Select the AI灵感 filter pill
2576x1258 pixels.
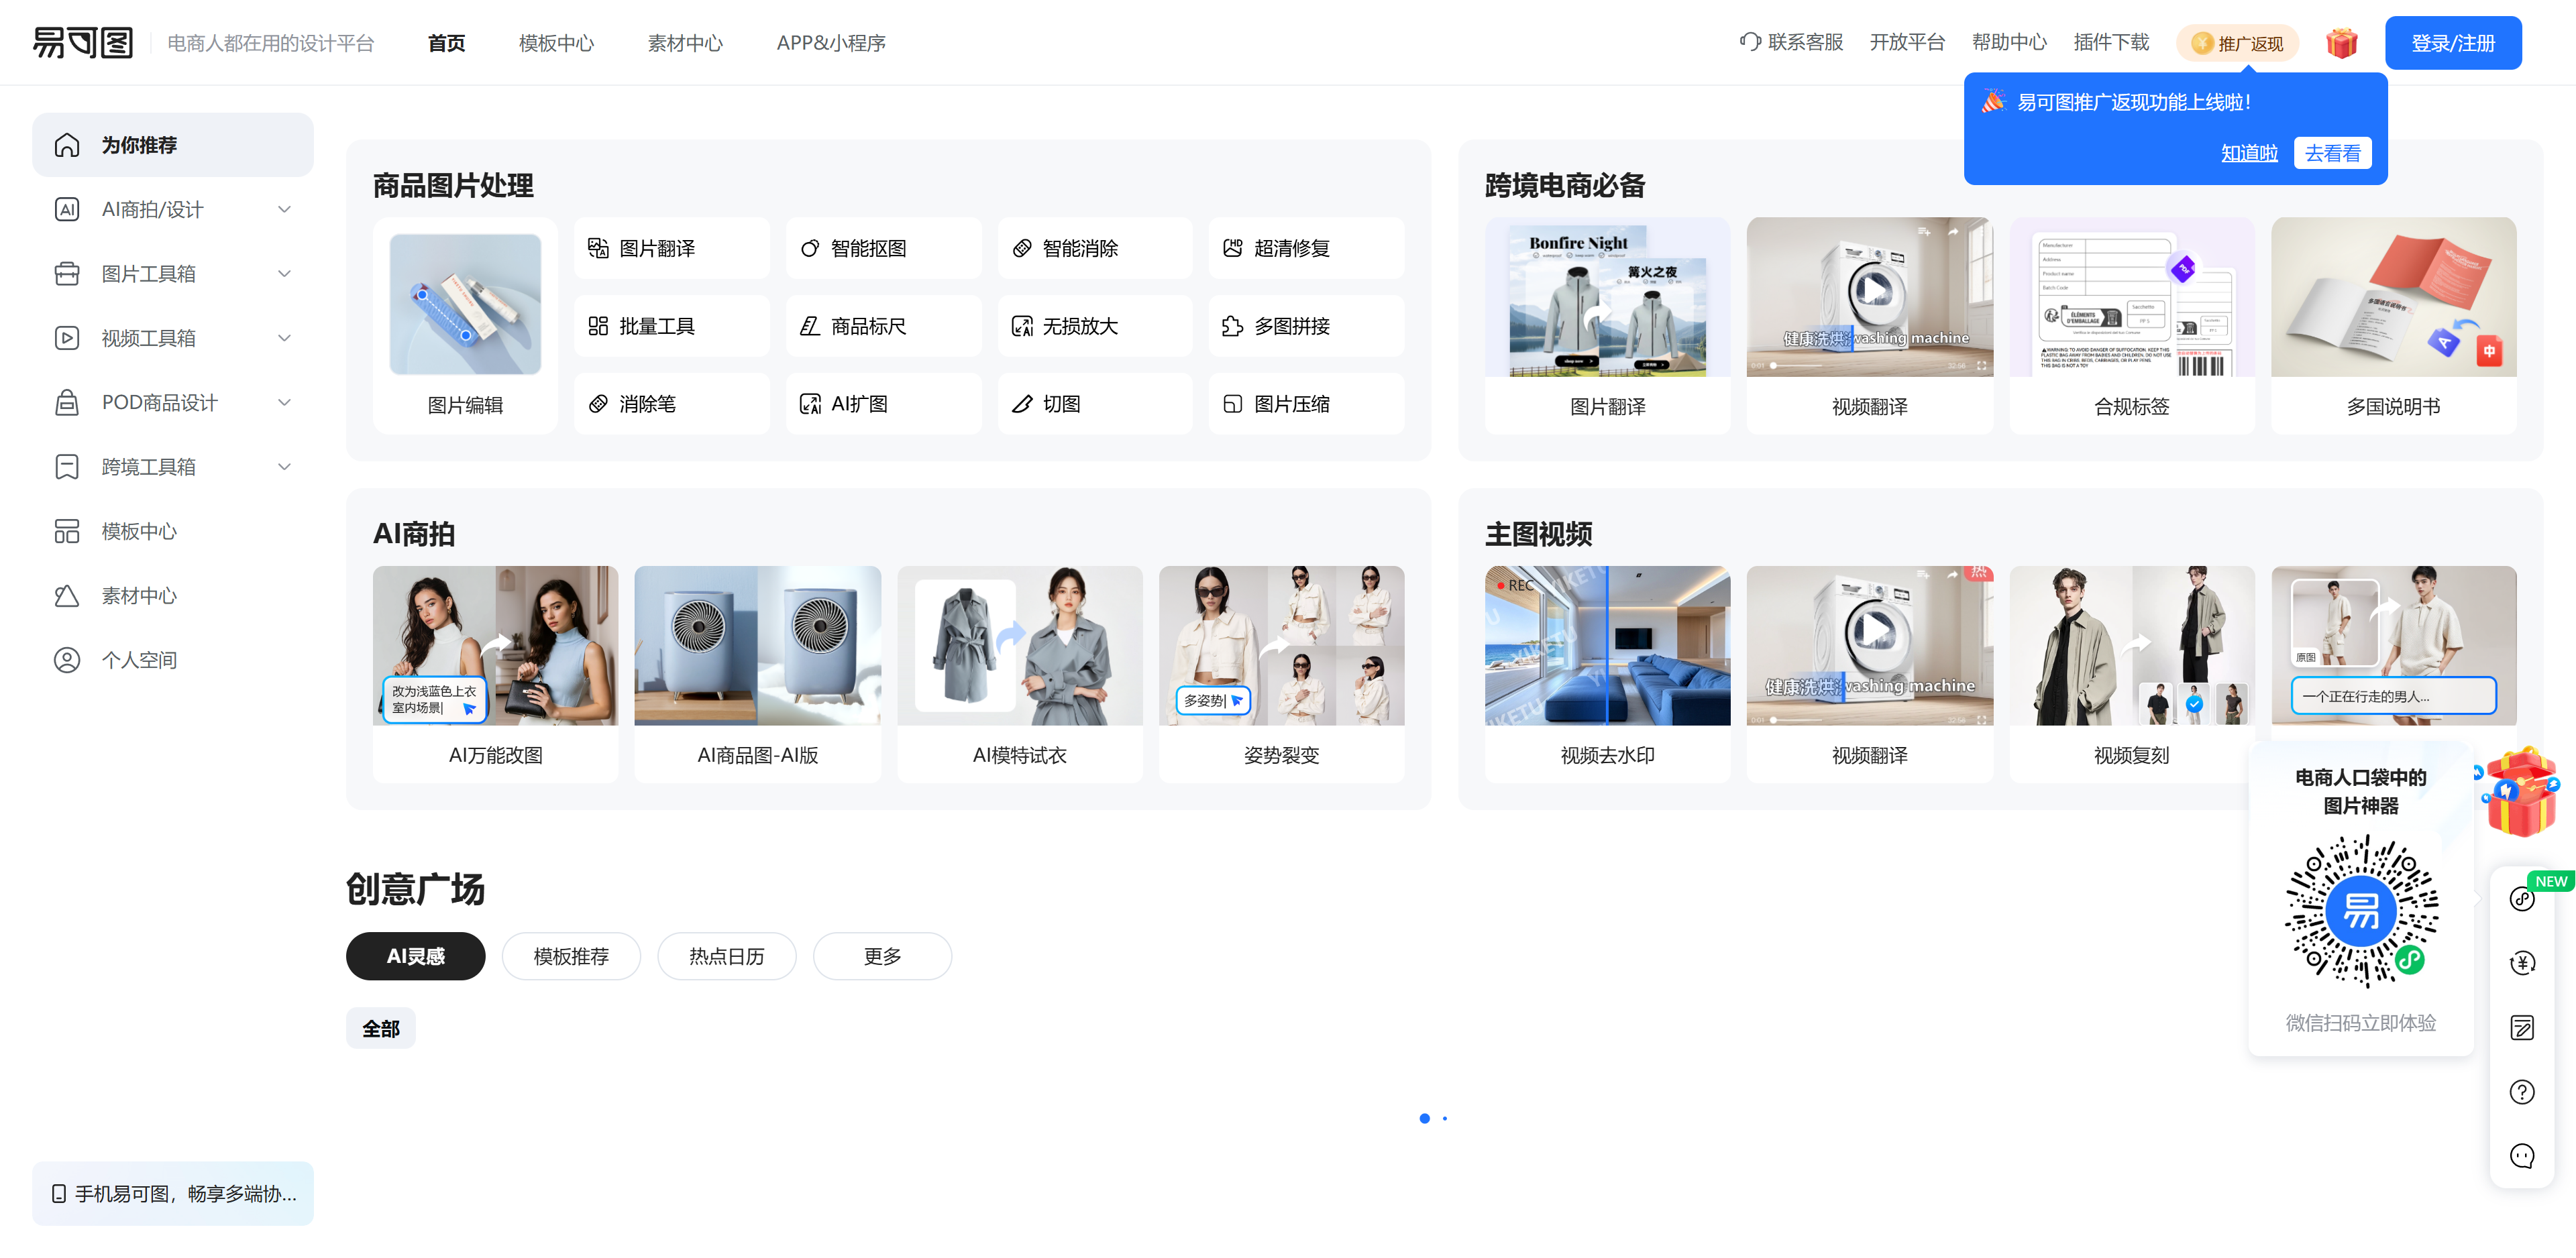[x=415, y=956]
